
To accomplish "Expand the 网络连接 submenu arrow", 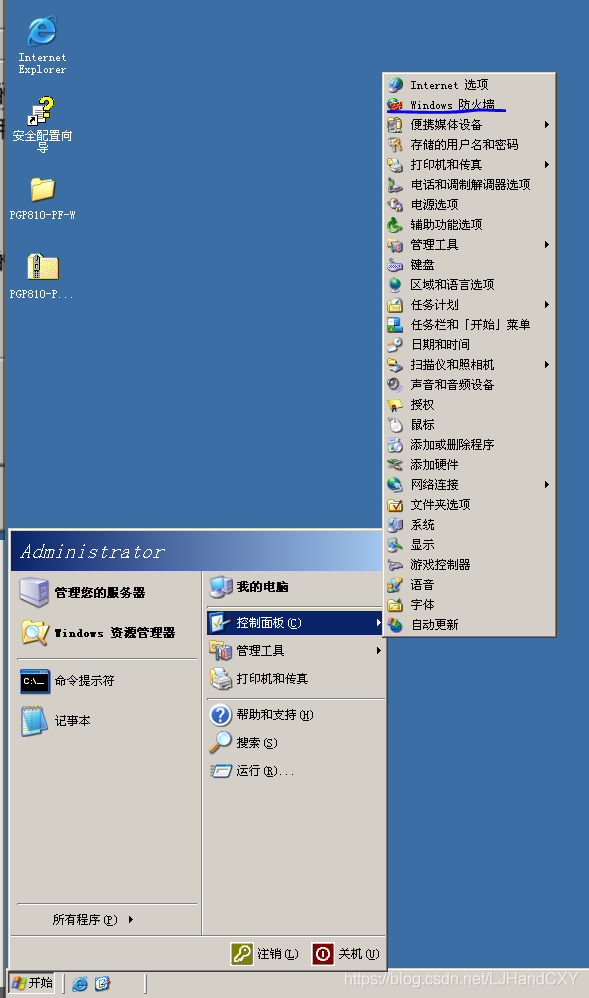I will pos(546,484).
